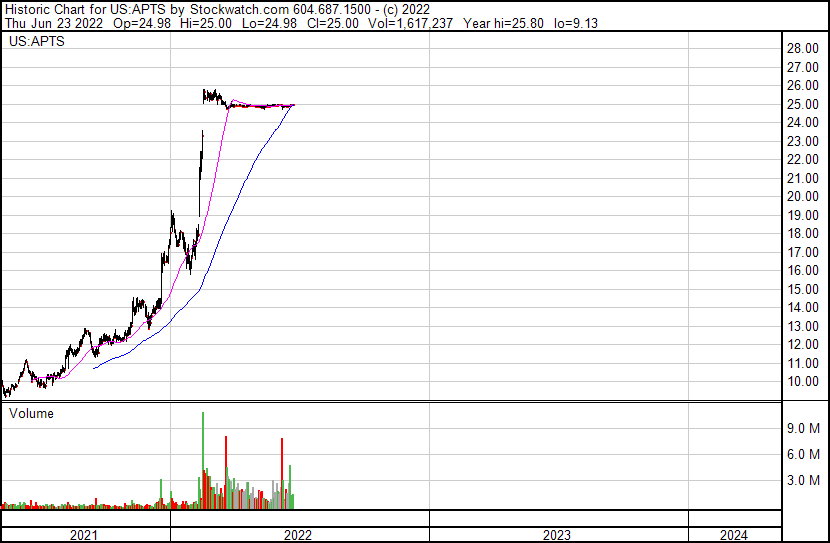Screen dimensions: 830x543
Task: Click the Year hi=25.80 header value
Action: coord(503,23)
